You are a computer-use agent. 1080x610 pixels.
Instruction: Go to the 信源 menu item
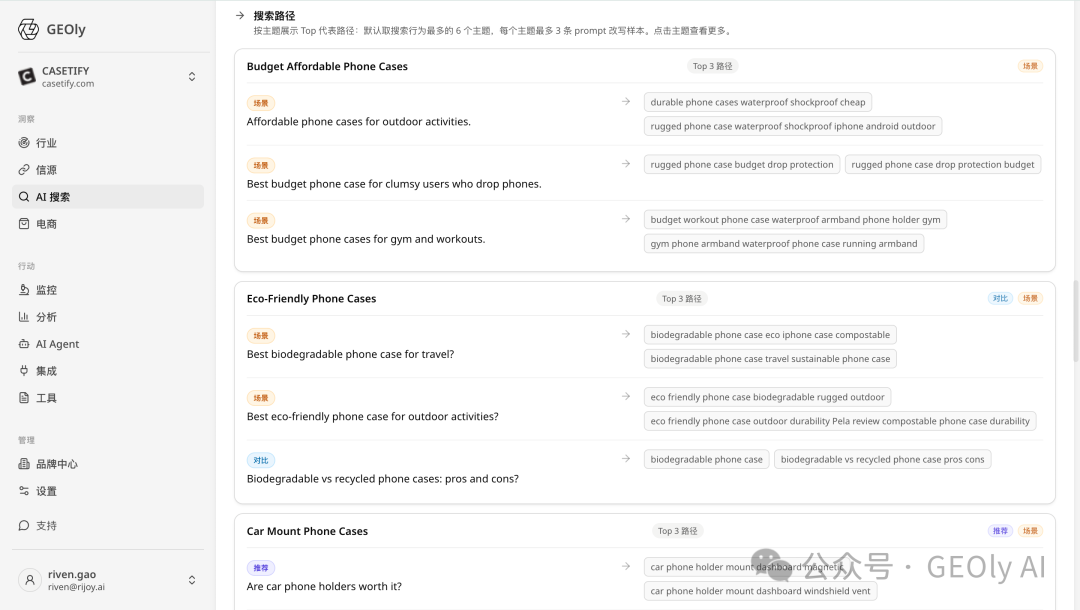point(108,169)
